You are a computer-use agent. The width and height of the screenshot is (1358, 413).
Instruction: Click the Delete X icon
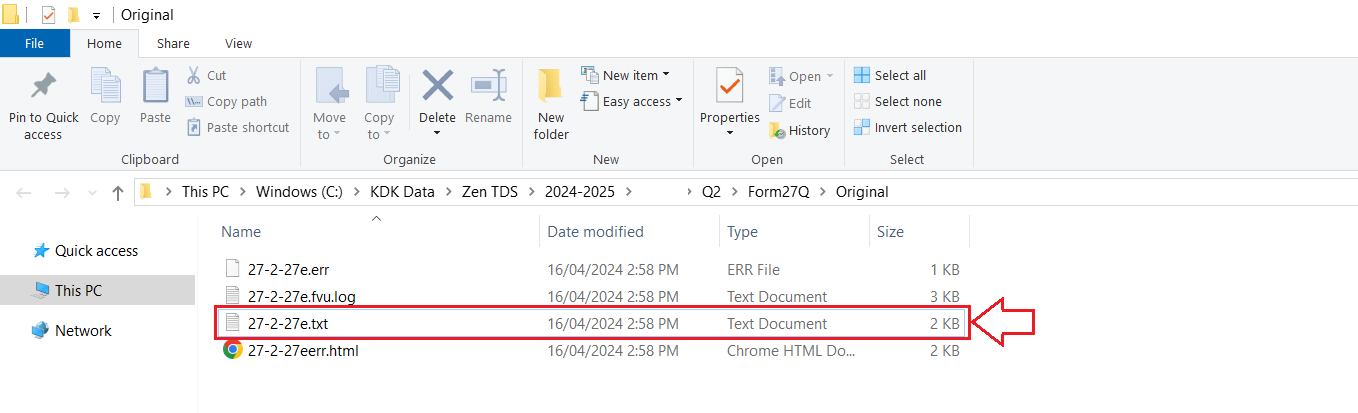[437, 85]
